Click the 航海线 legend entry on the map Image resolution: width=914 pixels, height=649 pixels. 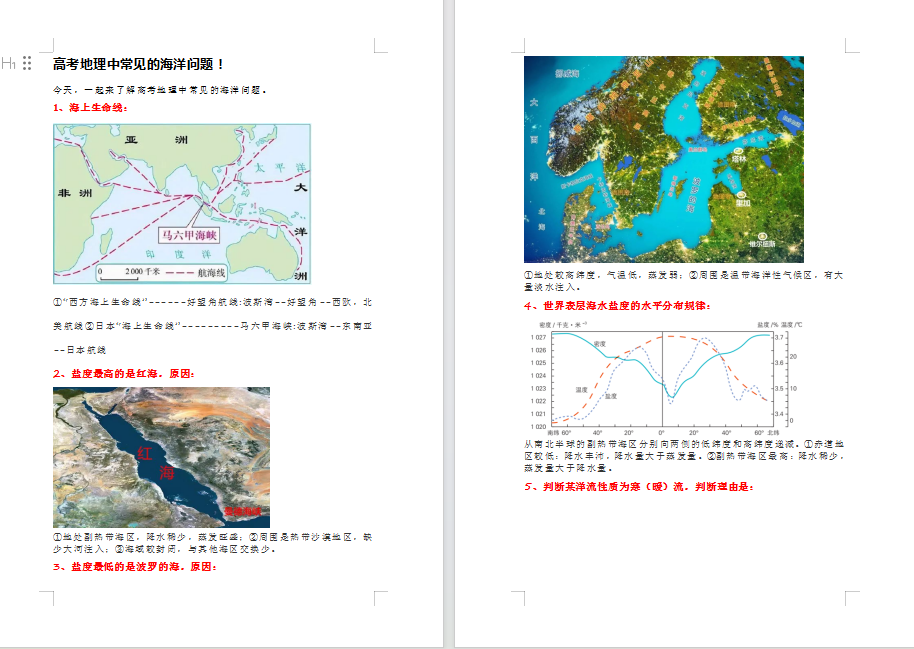[x=196, y=272]
